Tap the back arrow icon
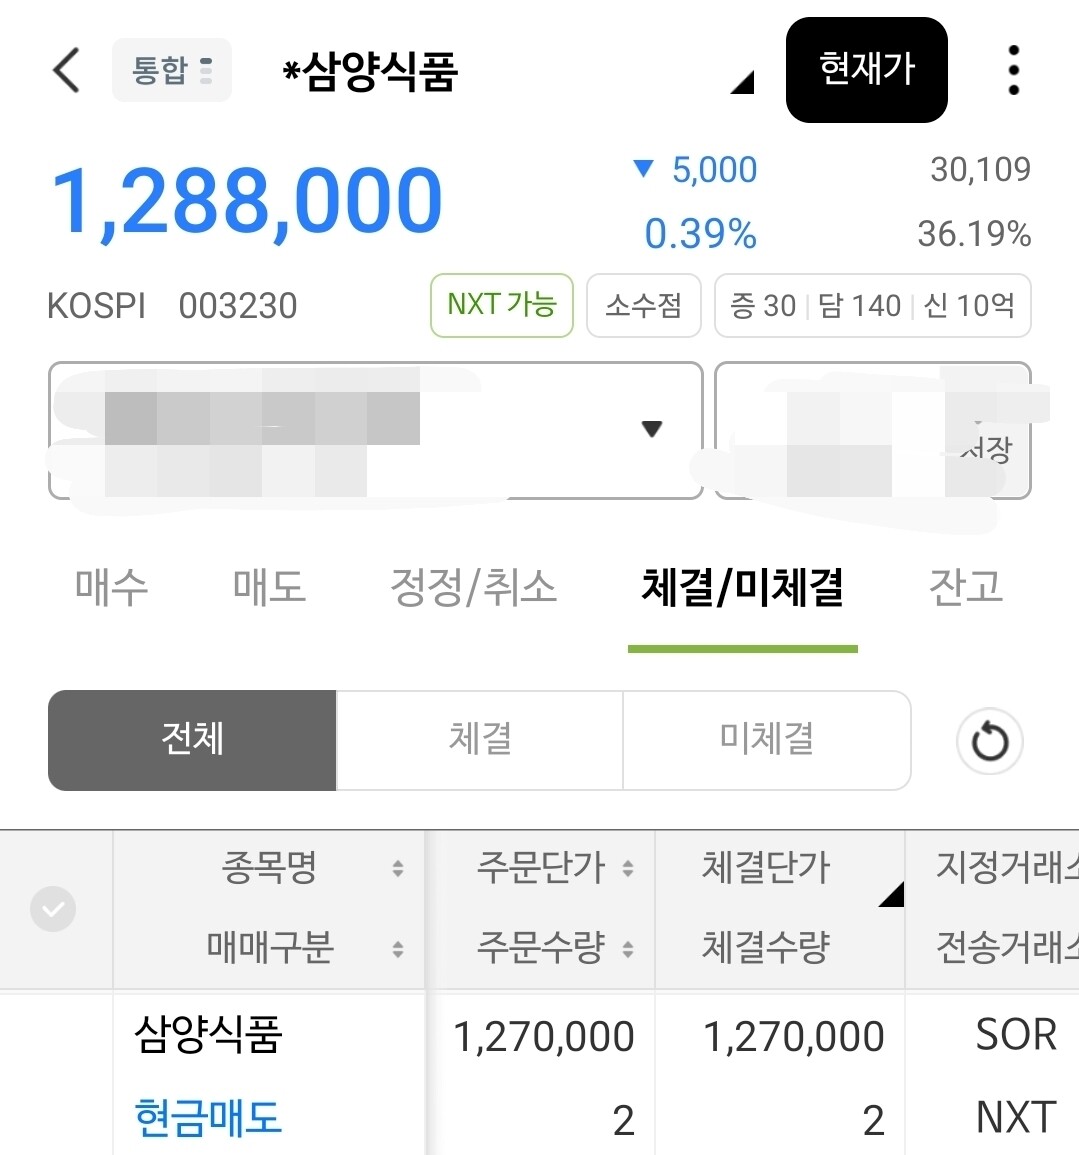 point(66,70)
